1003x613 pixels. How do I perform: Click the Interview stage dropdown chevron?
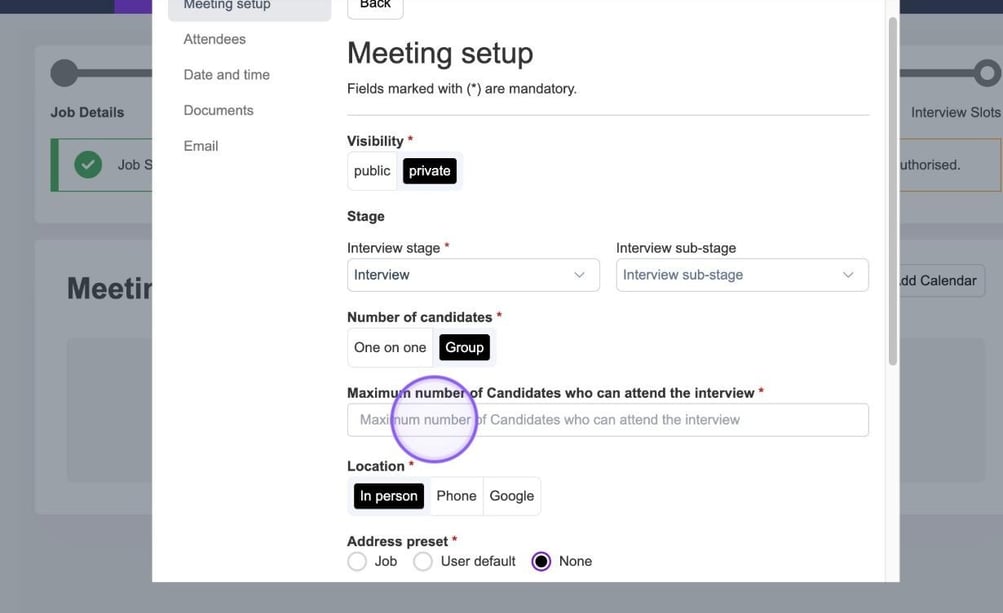tap(579, 275)
